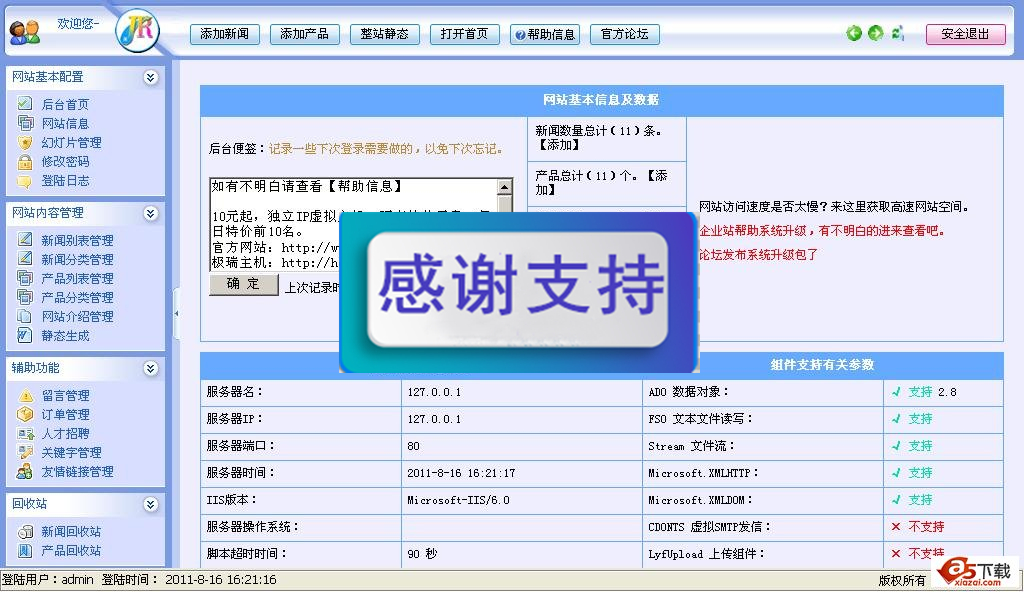Open the red 企业站帮助系统升级 link
1024x592 pixels.
[x=822, y=231]
